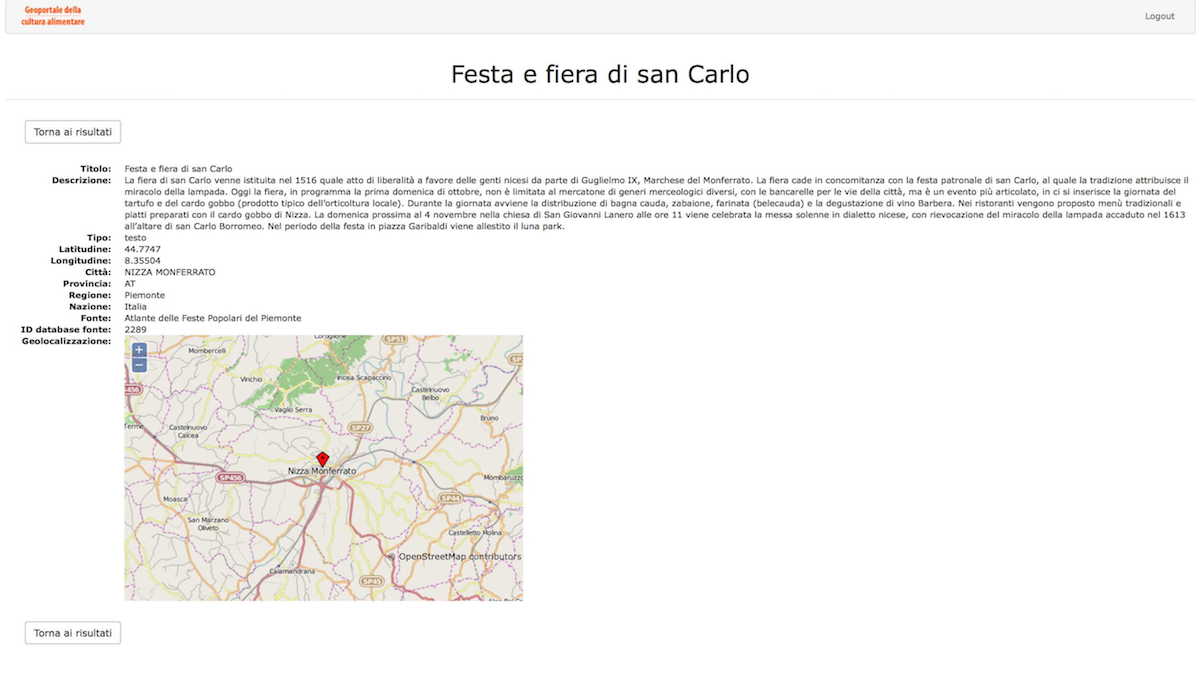Click the red location marker on Nizza Monferrato
This screenshot has height=673, width=1200.
click(322, 458)
